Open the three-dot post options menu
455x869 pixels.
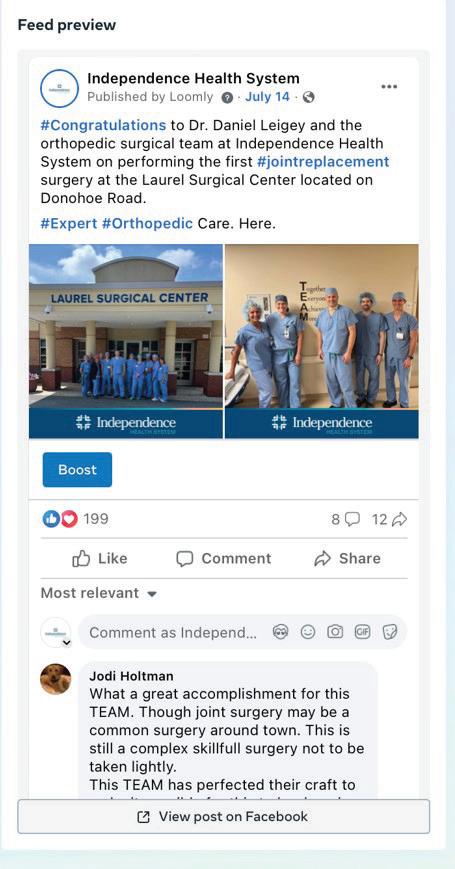click(389, 86)
